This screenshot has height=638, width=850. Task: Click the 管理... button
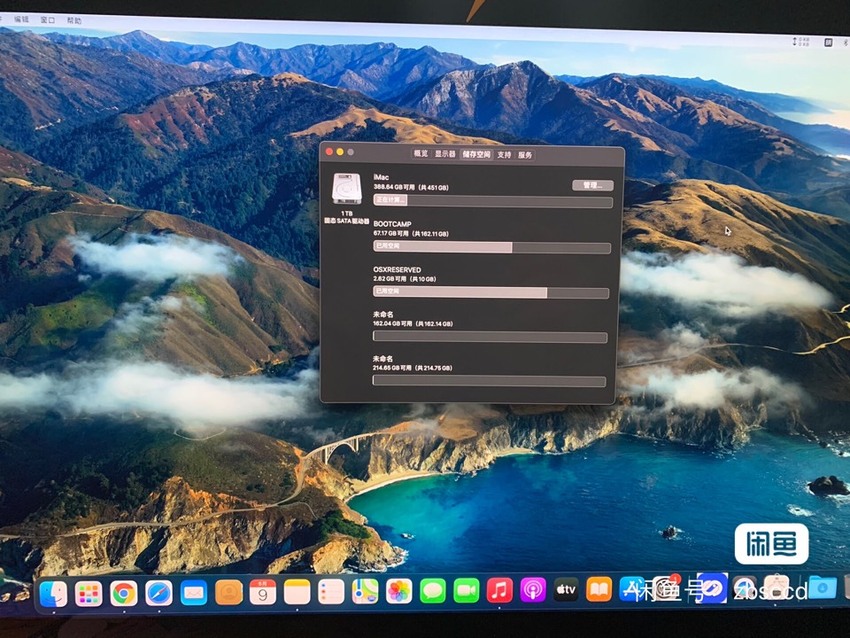pos(593,185)
